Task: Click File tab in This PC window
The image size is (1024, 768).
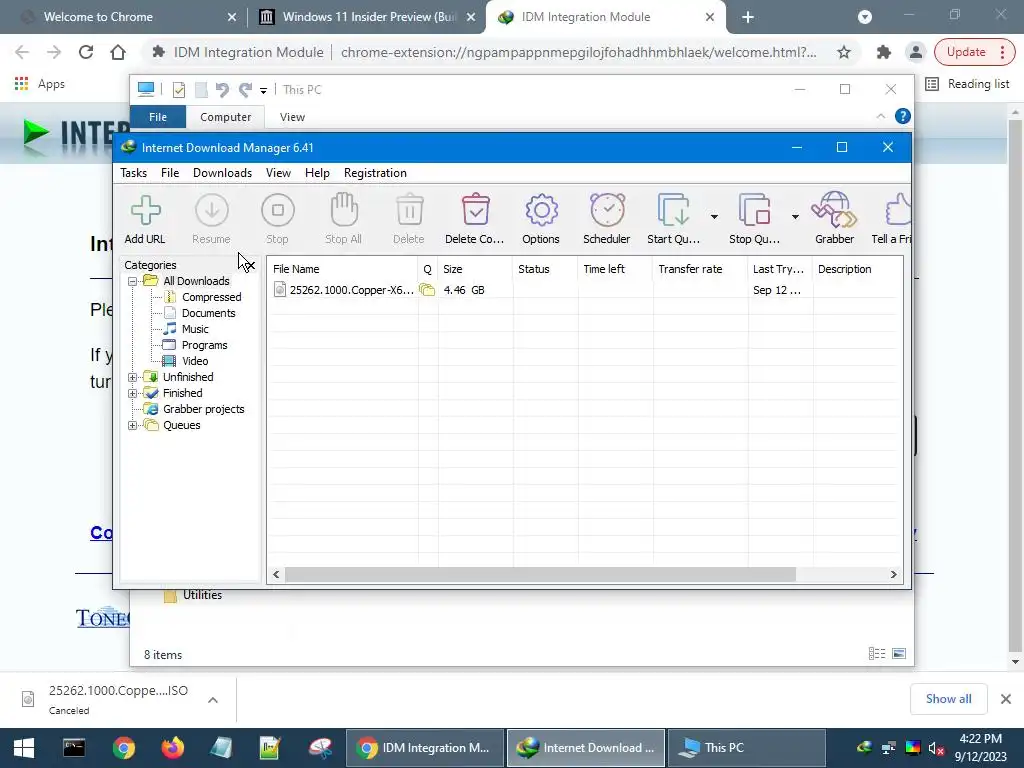Action: pyautogui.click(x=158, y=117)
